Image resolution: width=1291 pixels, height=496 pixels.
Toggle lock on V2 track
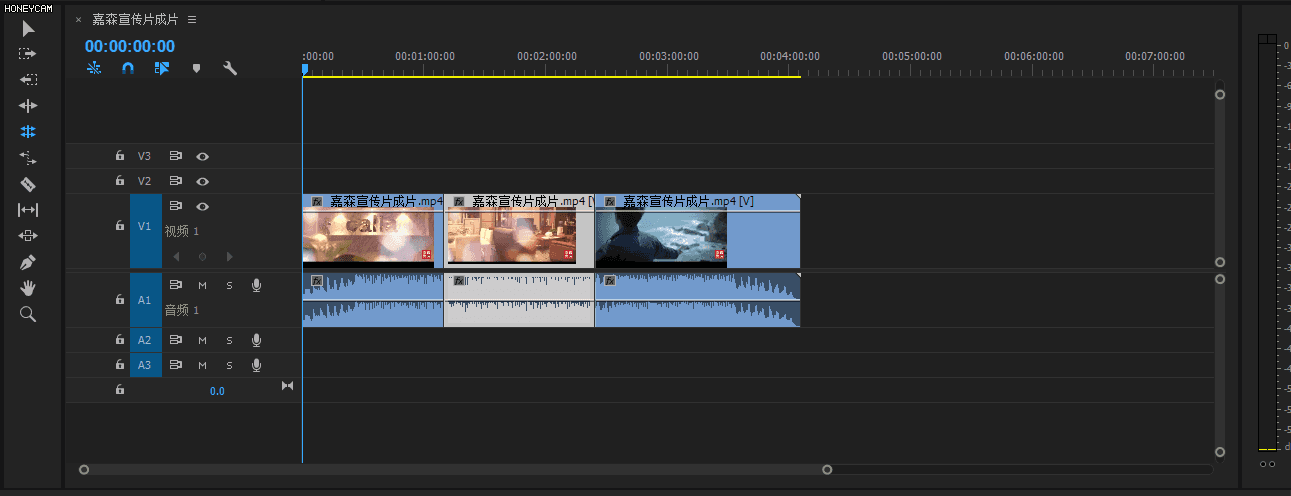pos(120,181)
